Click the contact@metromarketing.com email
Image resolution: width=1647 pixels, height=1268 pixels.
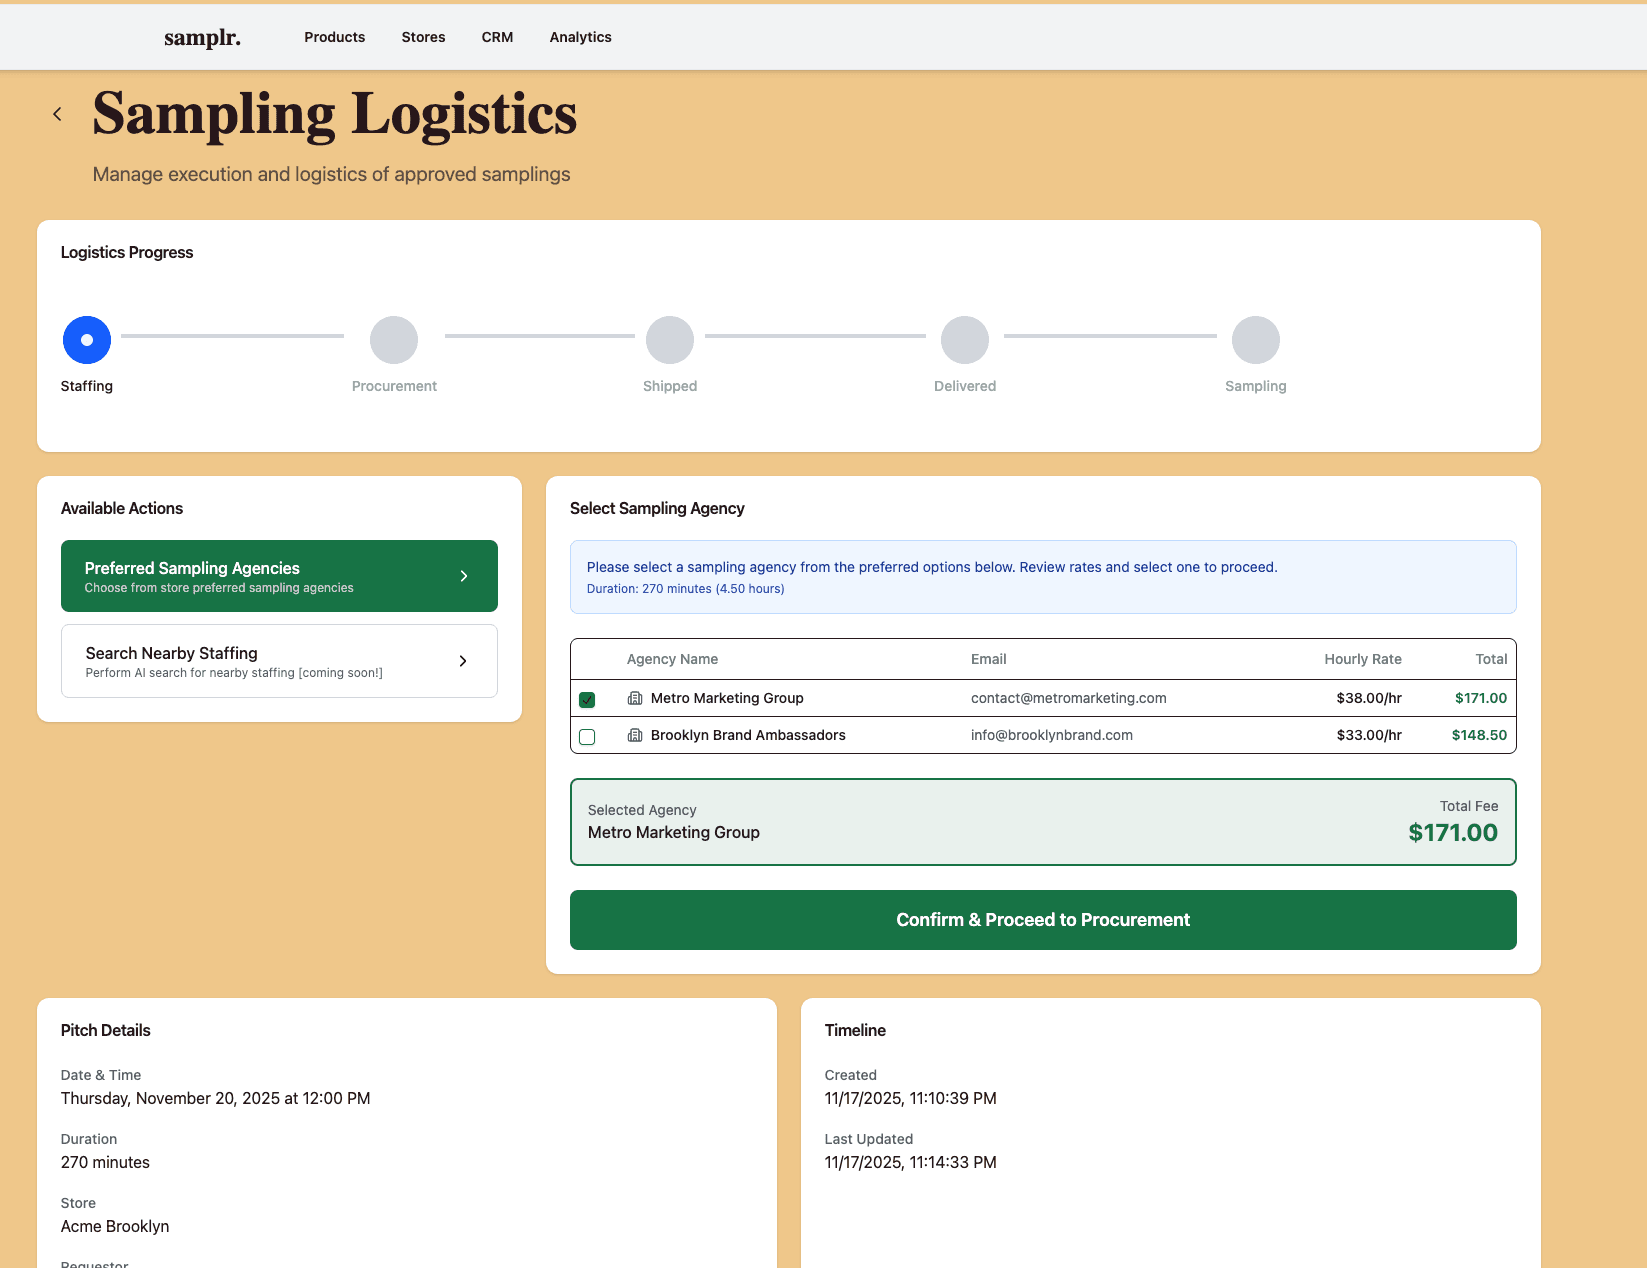pos(1068,698)
